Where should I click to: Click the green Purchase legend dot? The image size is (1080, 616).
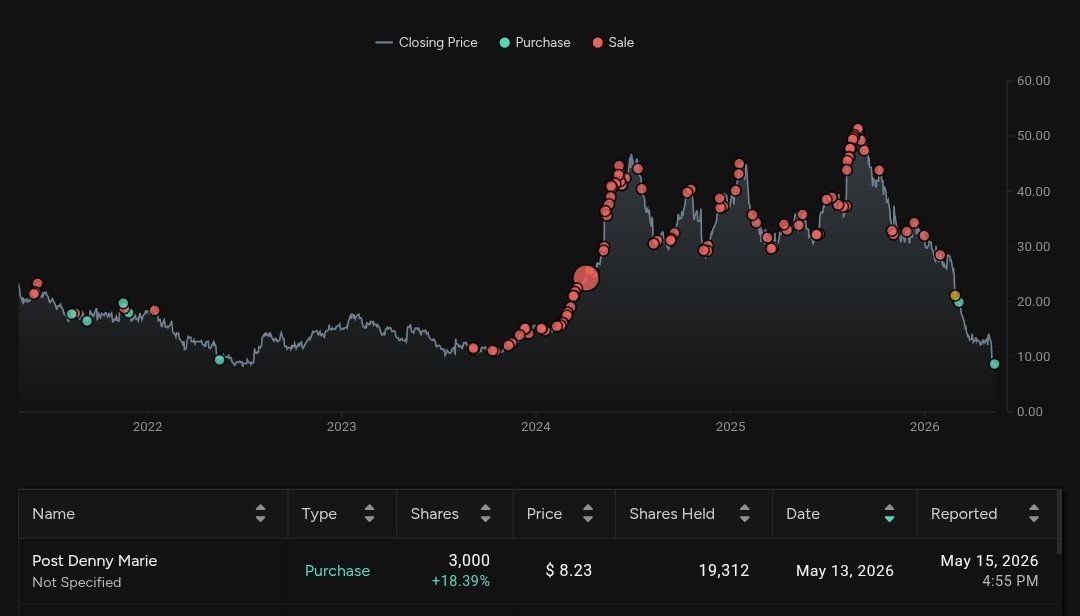tap(504, 43)
